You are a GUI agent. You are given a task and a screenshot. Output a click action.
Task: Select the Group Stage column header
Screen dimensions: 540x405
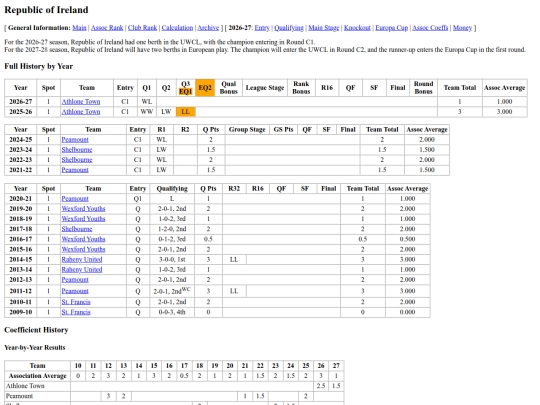pos(247,129)
